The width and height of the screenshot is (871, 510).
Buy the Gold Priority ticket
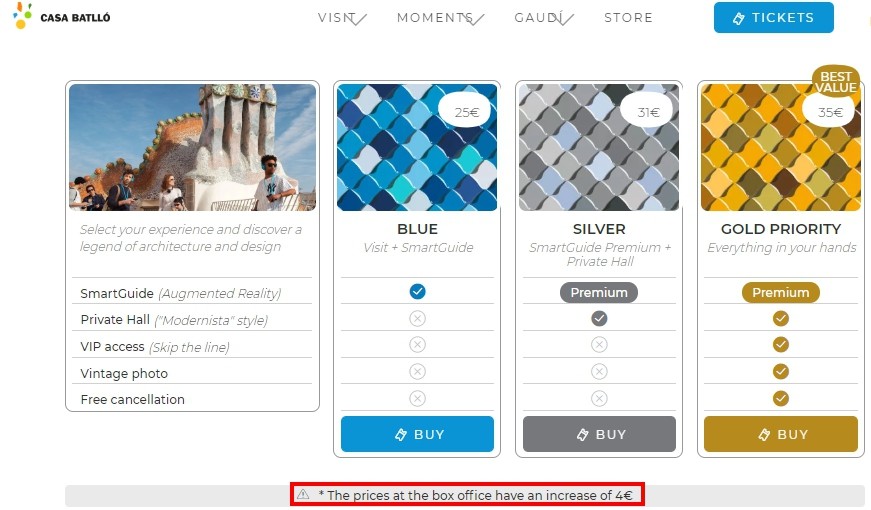click(x=780, y=434)
